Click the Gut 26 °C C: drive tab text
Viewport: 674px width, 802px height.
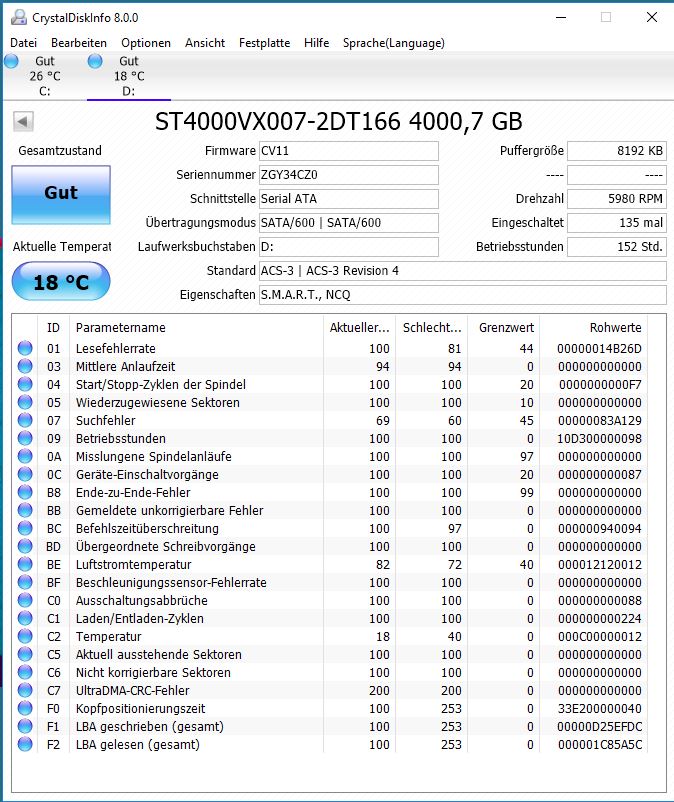coord(45,76)
